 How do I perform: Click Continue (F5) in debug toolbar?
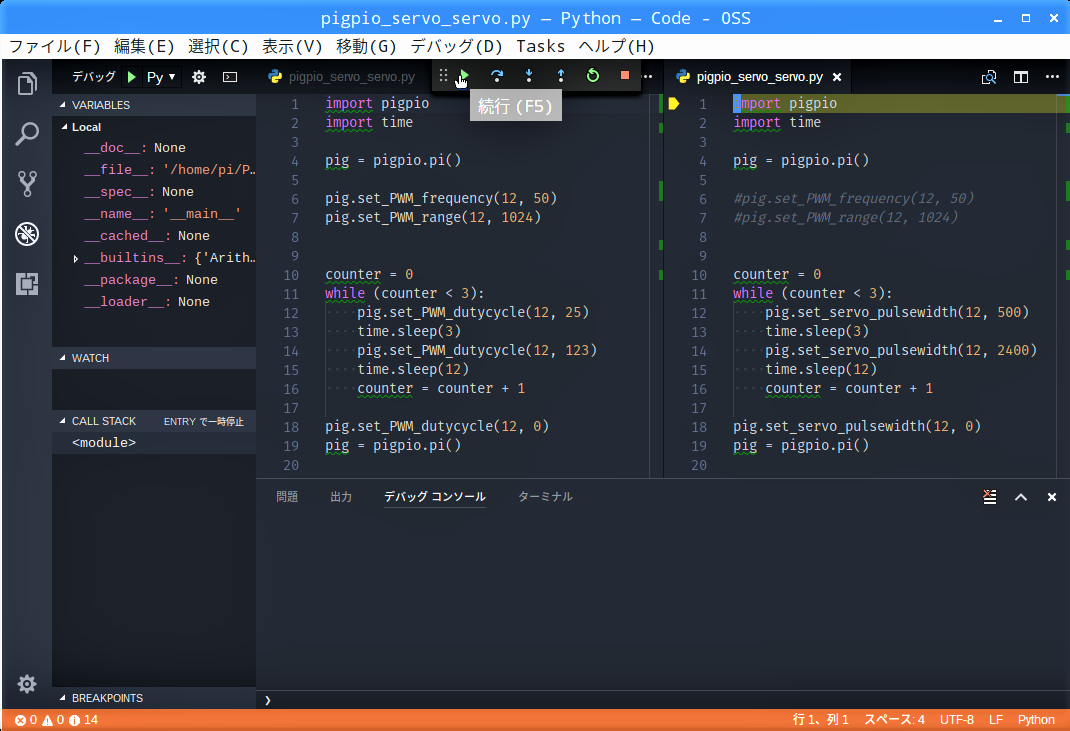pyautogui.click(x=465, y=75)
